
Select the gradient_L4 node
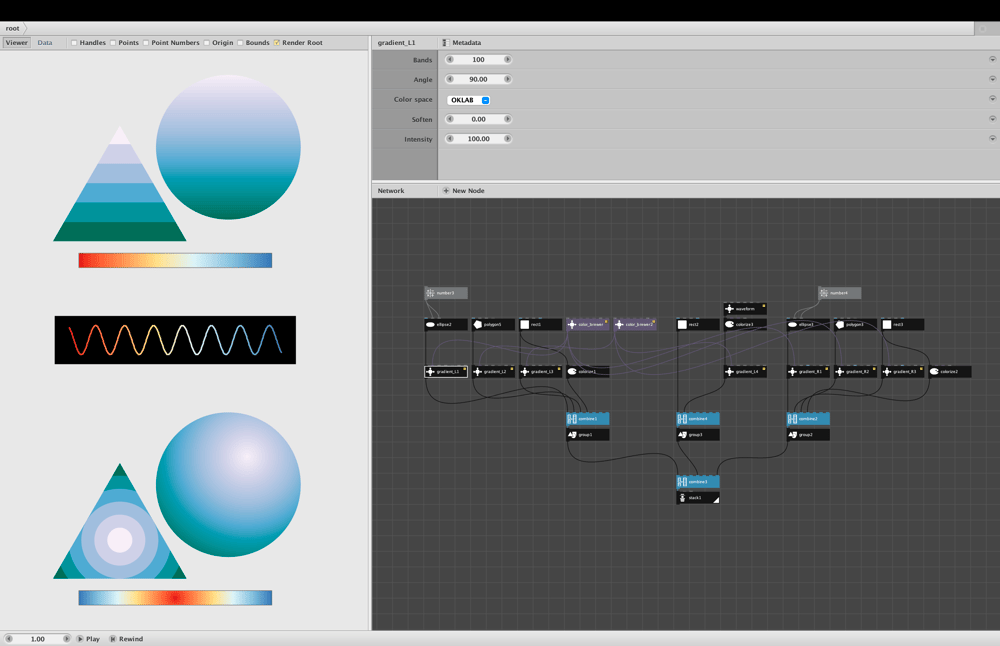pyautogui.click(x=745, y=371)
